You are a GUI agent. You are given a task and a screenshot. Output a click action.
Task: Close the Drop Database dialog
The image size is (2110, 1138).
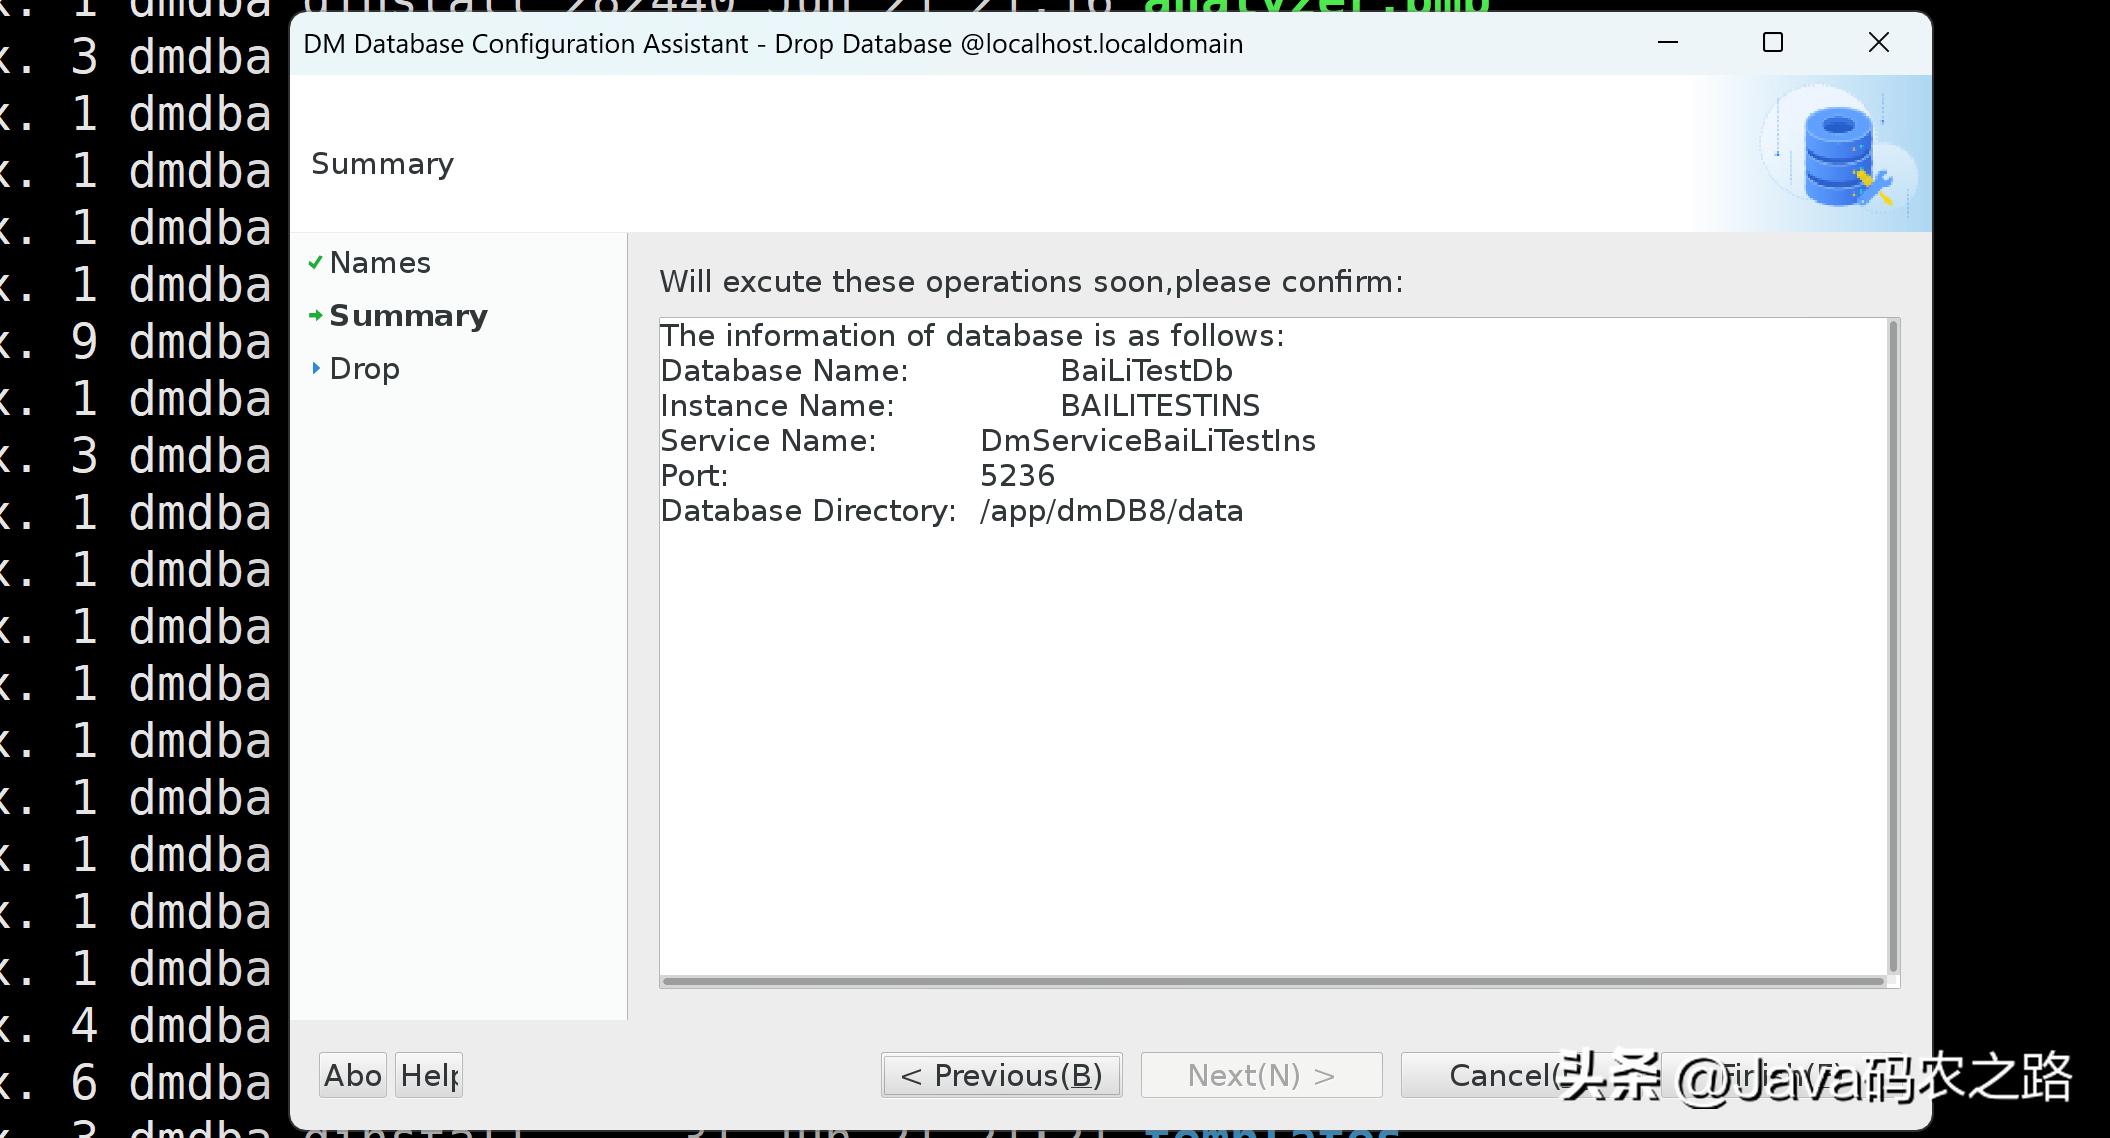(1878, 43)
